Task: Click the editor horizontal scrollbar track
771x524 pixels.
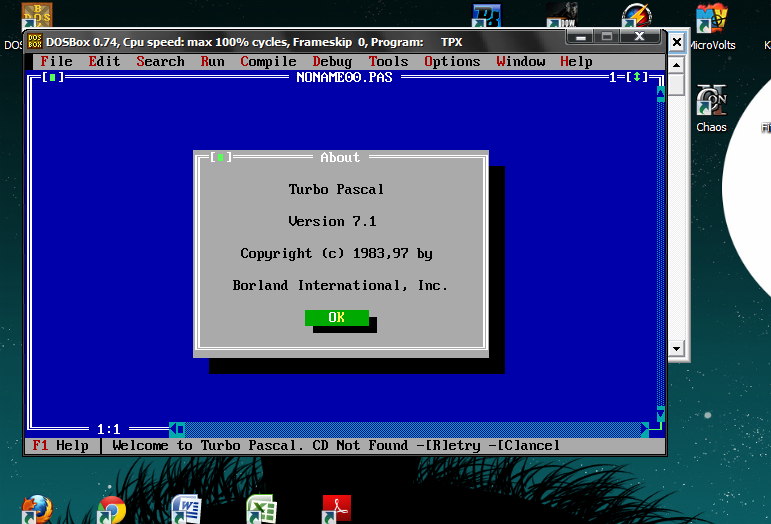Action: click(x=413, y=430)
